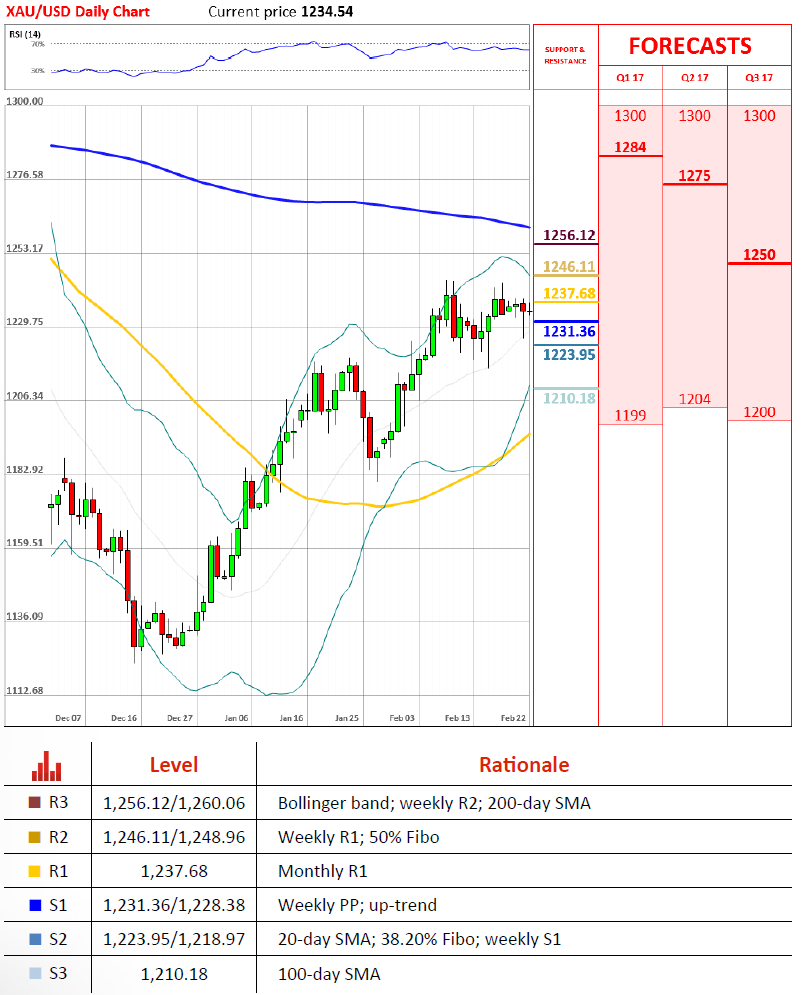Viewport: 801px width, 995px height.
Task: Click the 1136.09 price axis label
Action: click(25, 616)
